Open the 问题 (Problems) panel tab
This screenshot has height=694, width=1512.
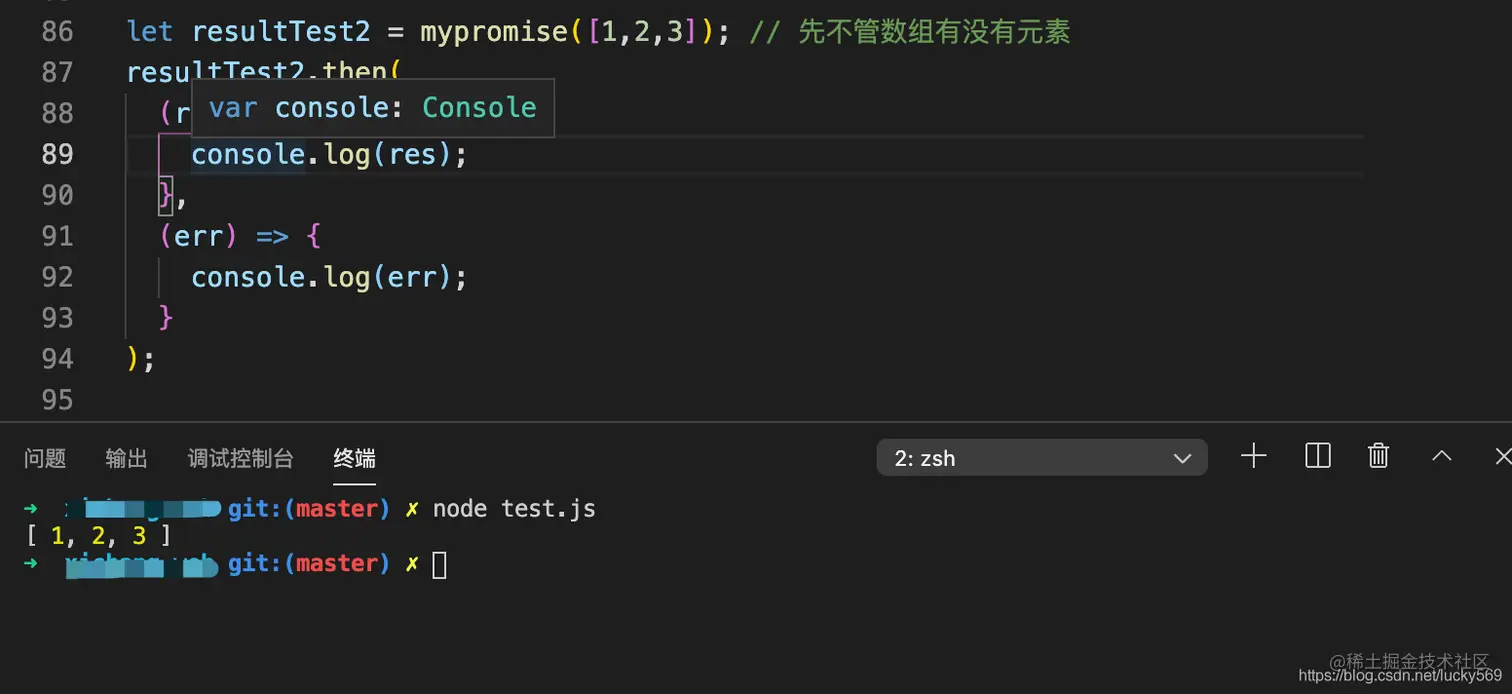tap(45, 459)
